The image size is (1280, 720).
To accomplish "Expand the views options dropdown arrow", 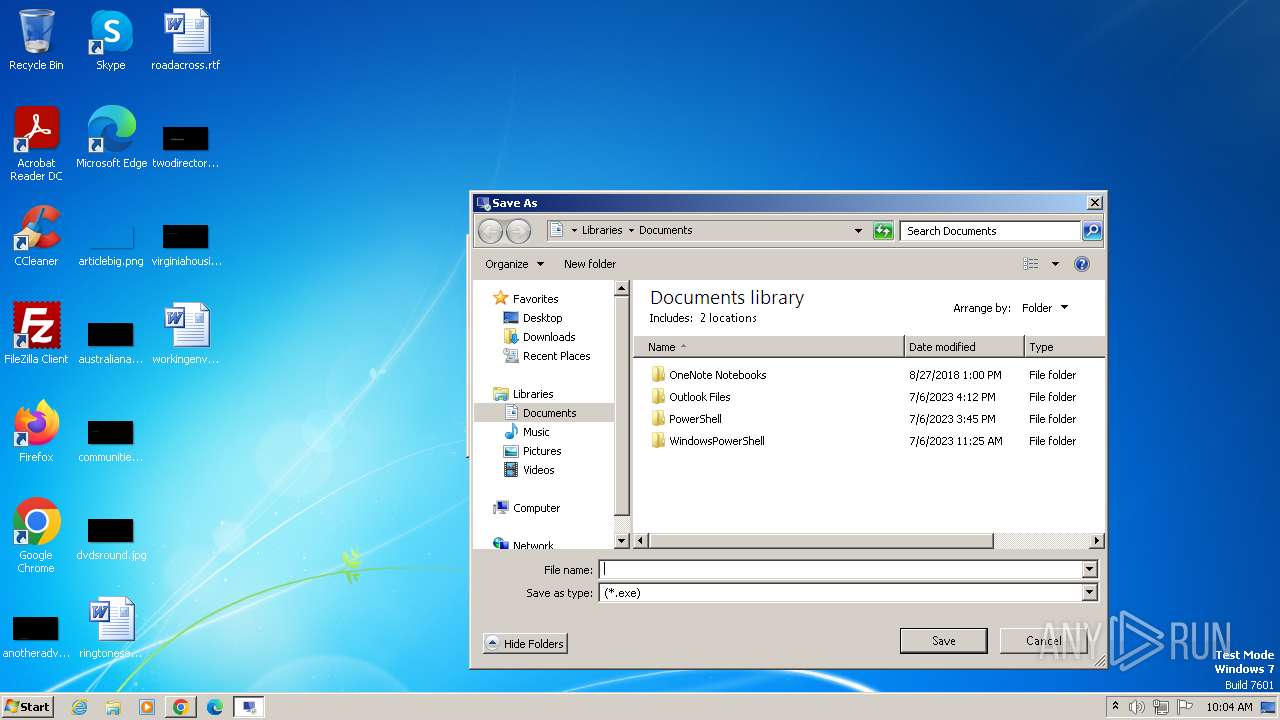I will (x=1055, y=264).
